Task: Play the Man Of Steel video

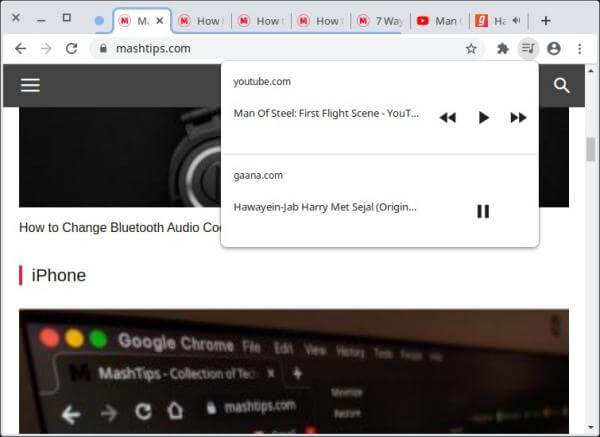Action: (x=484, y=117)
